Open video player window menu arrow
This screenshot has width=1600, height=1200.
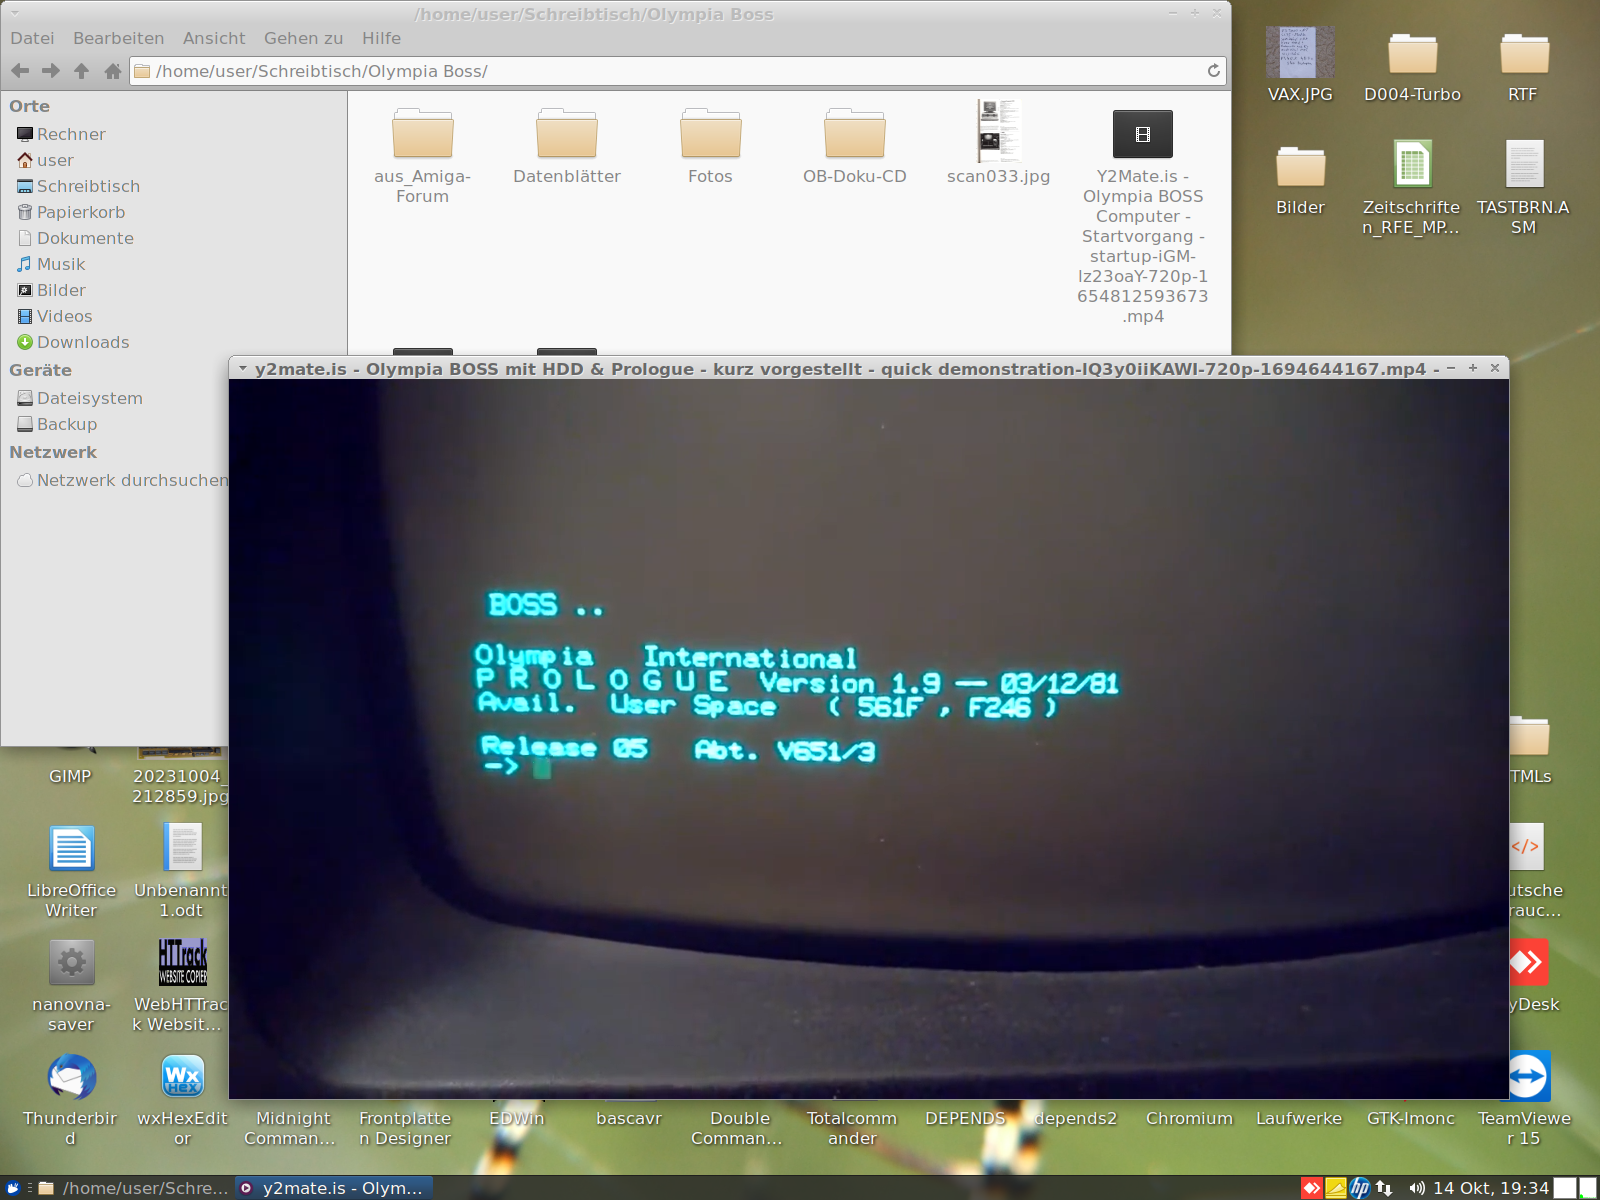coord(242,369)
